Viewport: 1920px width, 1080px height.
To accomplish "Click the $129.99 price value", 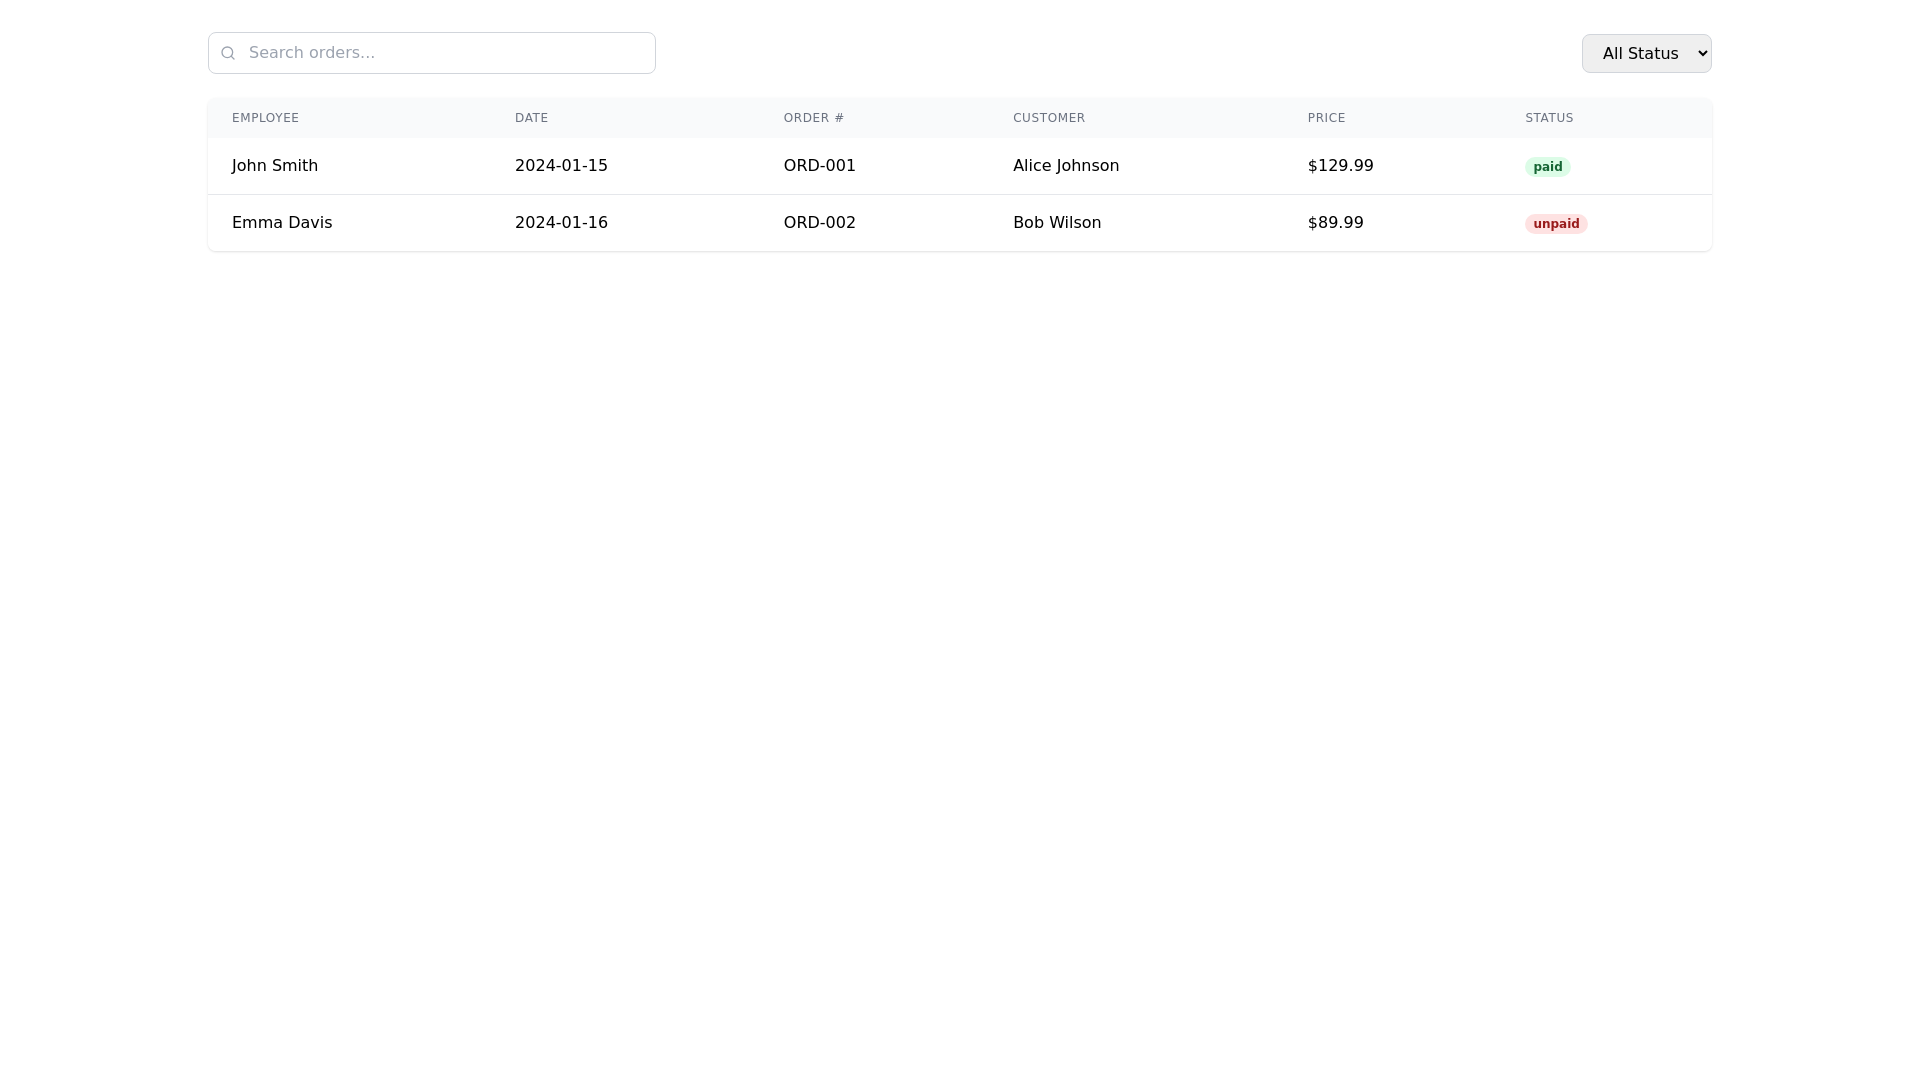I will coord(1341,166).
